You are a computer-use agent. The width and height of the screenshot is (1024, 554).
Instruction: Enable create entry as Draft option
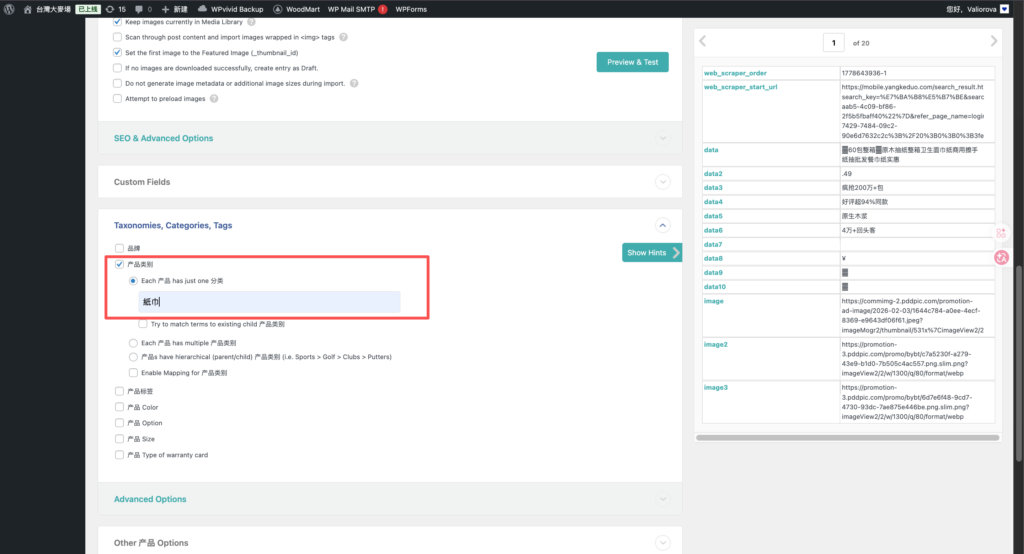pos(118,68)
